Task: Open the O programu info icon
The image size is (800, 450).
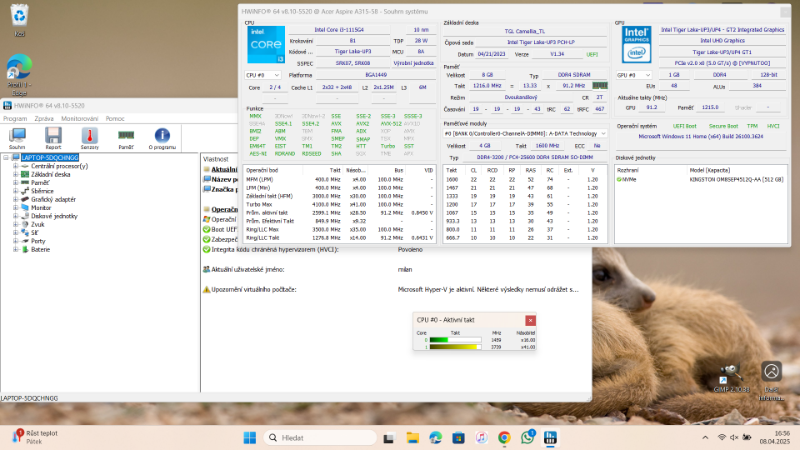Action: tap(162, 138)
